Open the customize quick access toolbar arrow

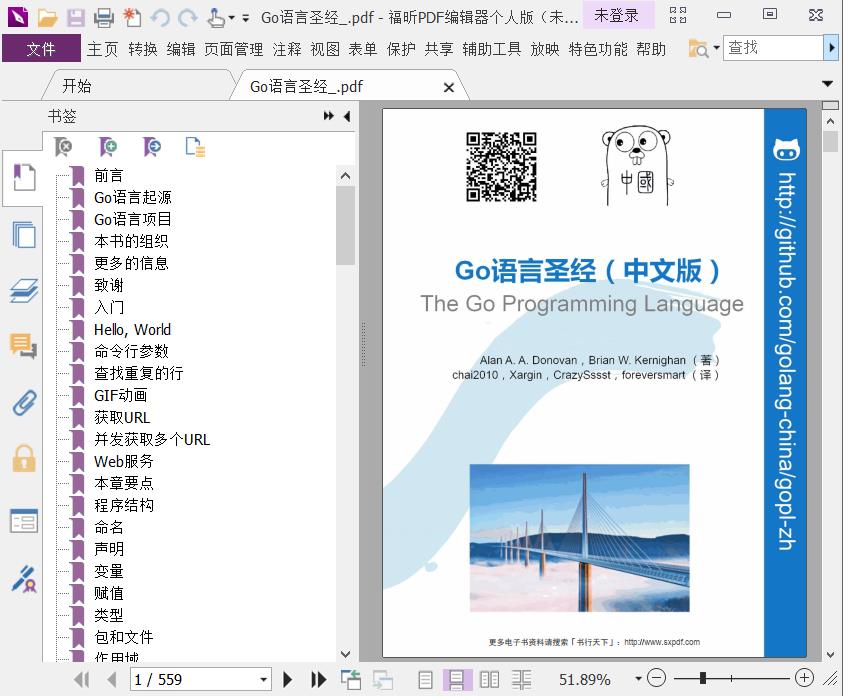pyautogui.click(x=245, y=18)
